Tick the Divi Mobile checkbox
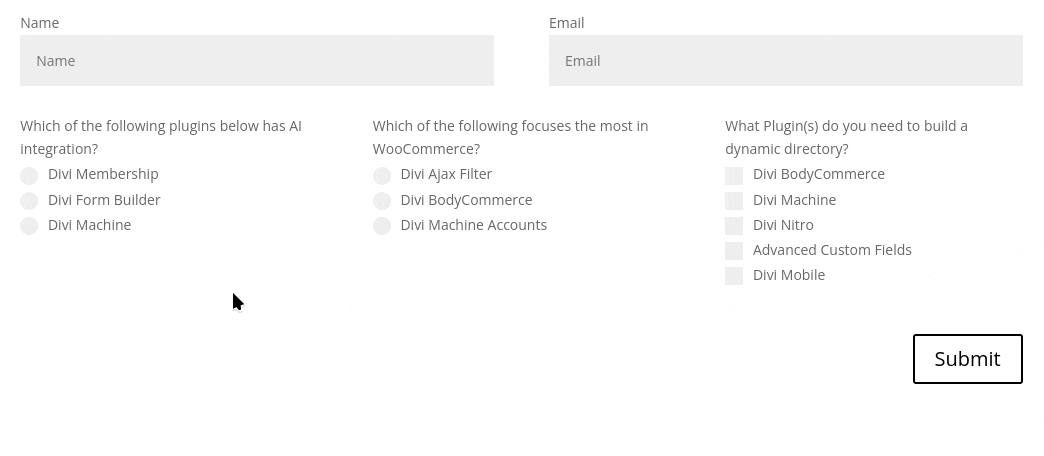1044x456 pixels. pyautogui.click(x=734, y=276)
